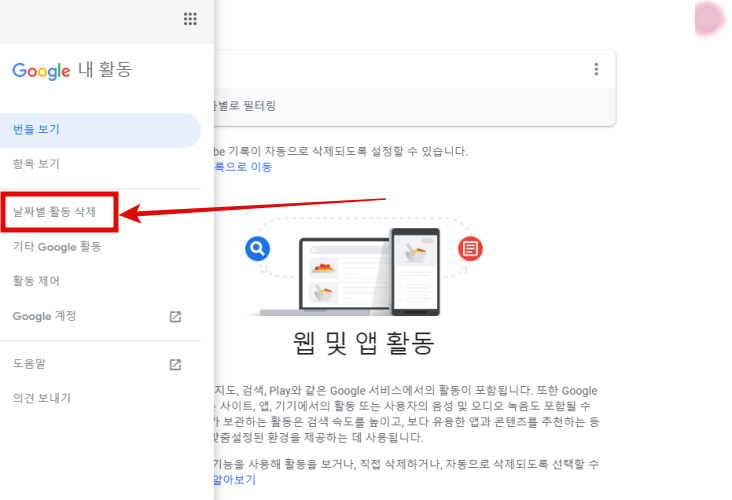
Task: Click the Google logo in sidebar
Action: 41,71
